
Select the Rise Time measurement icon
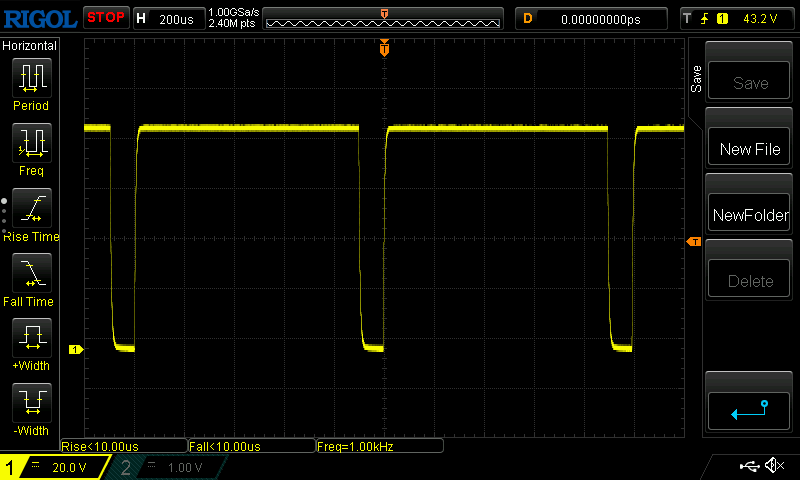pos(32,208)
